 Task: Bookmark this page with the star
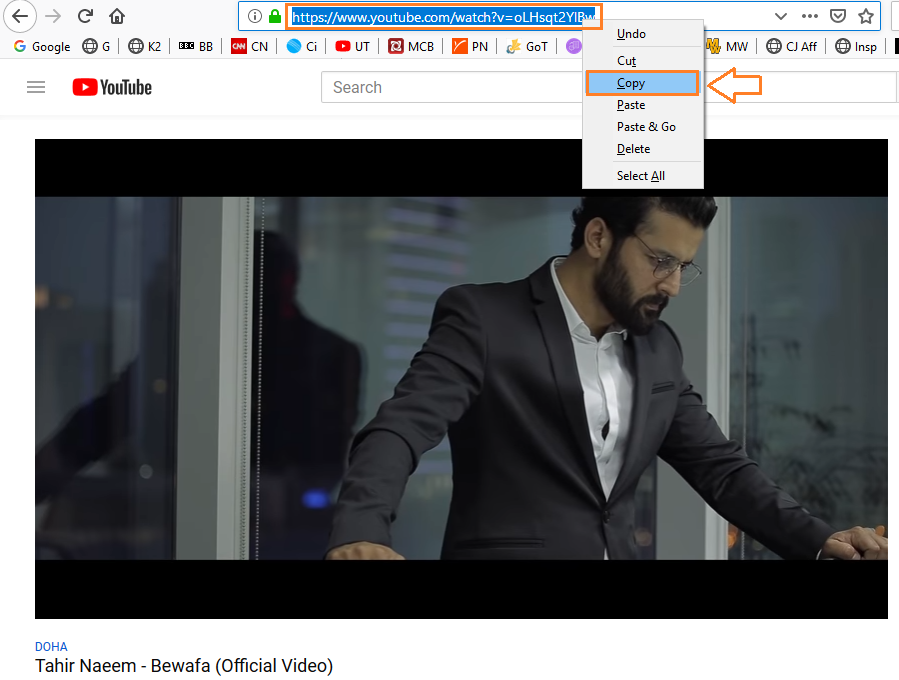866,17
